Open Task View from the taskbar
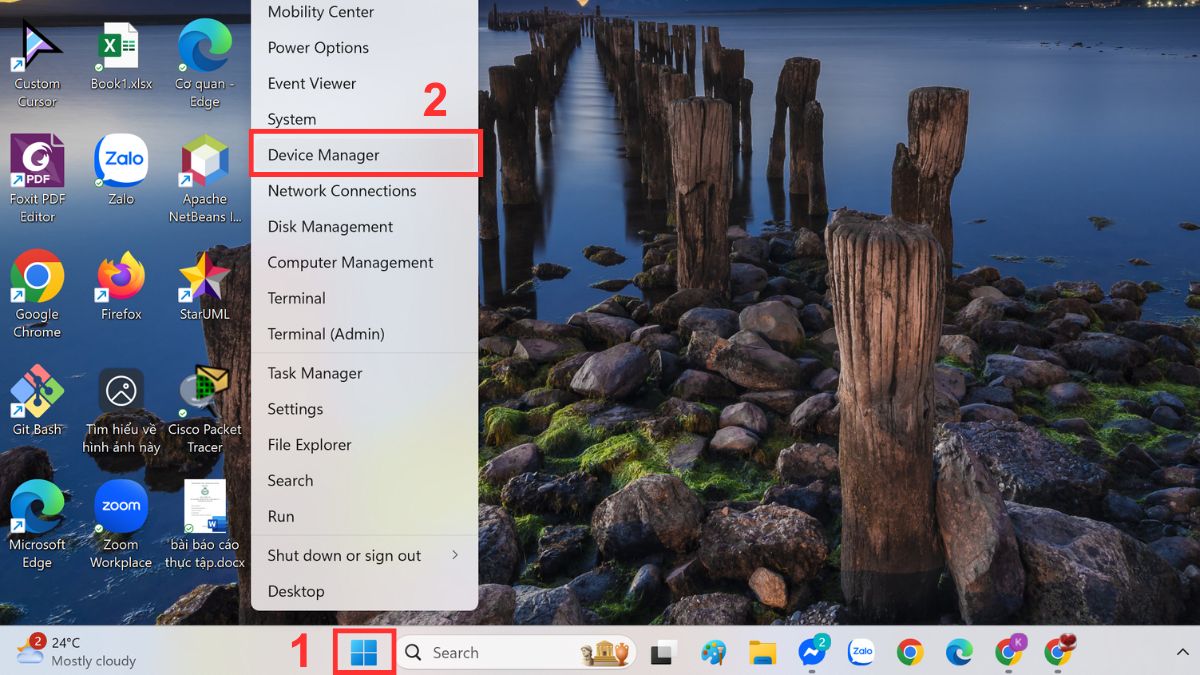Screen dimensions: 1200x675 click(661, 653)
